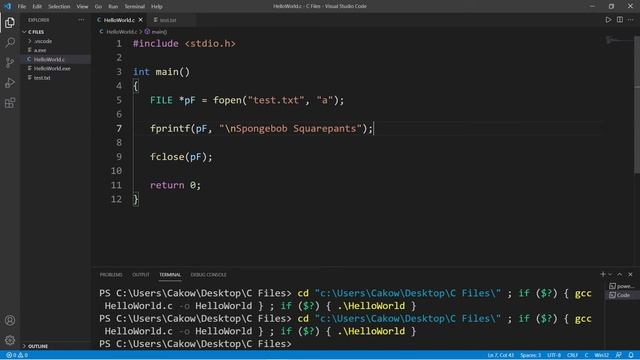The image size is (640, 360).
Task: Open HelloWorld.exe in the explorer
Action: [56, 69]
